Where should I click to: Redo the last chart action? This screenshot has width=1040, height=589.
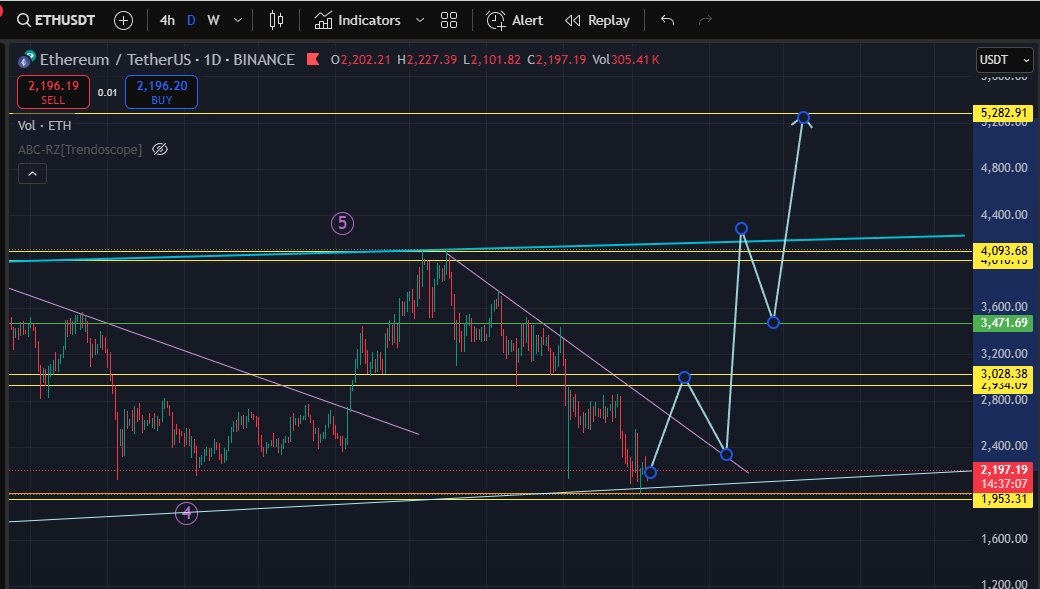[x=705, y=19]
